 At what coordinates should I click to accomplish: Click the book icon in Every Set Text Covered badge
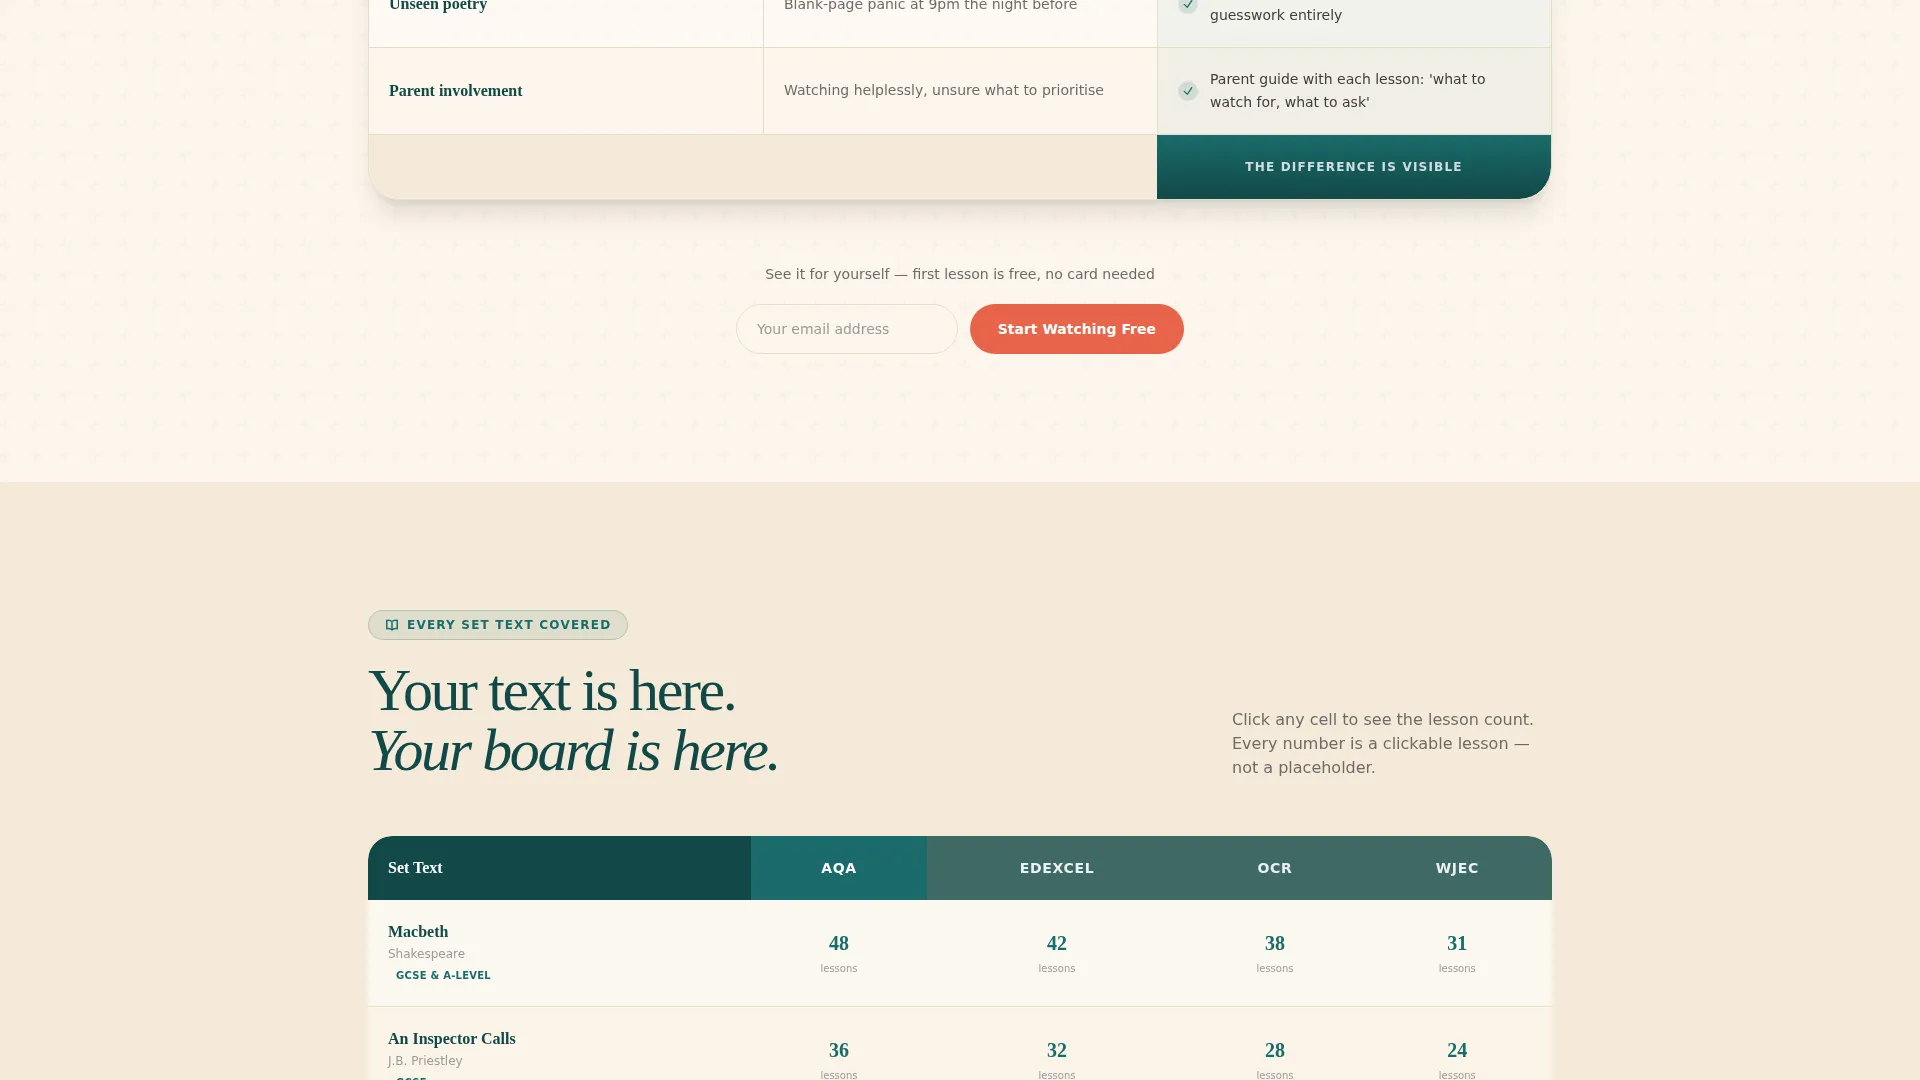click(x=392, y=625)
